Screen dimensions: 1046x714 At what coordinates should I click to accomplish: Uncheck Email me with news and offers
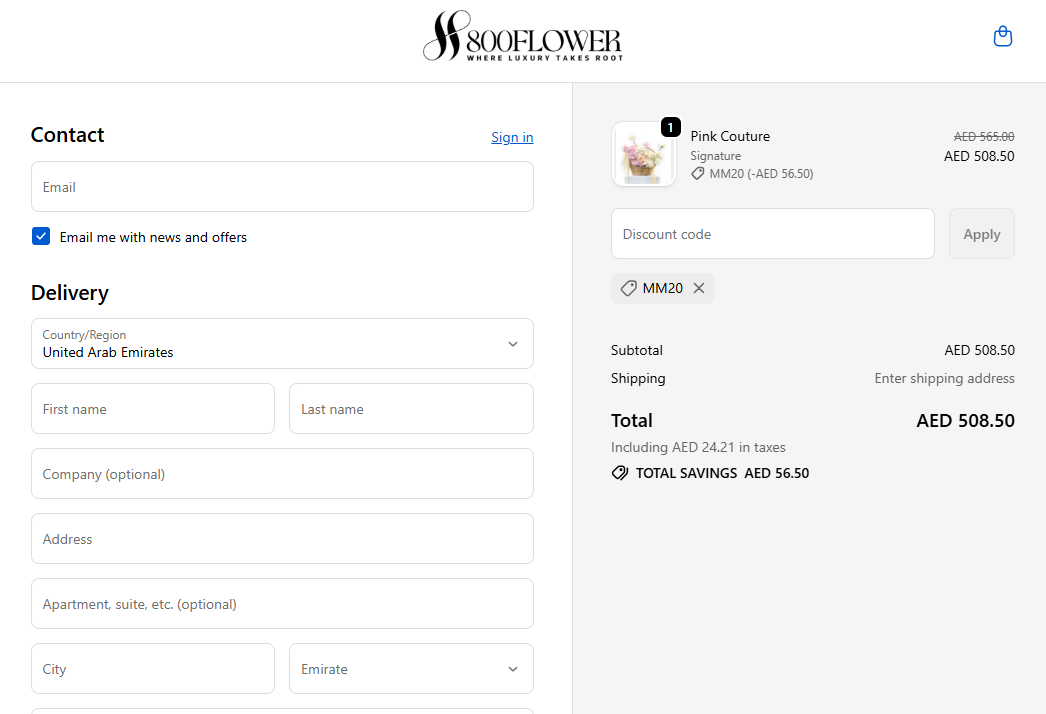41,236
